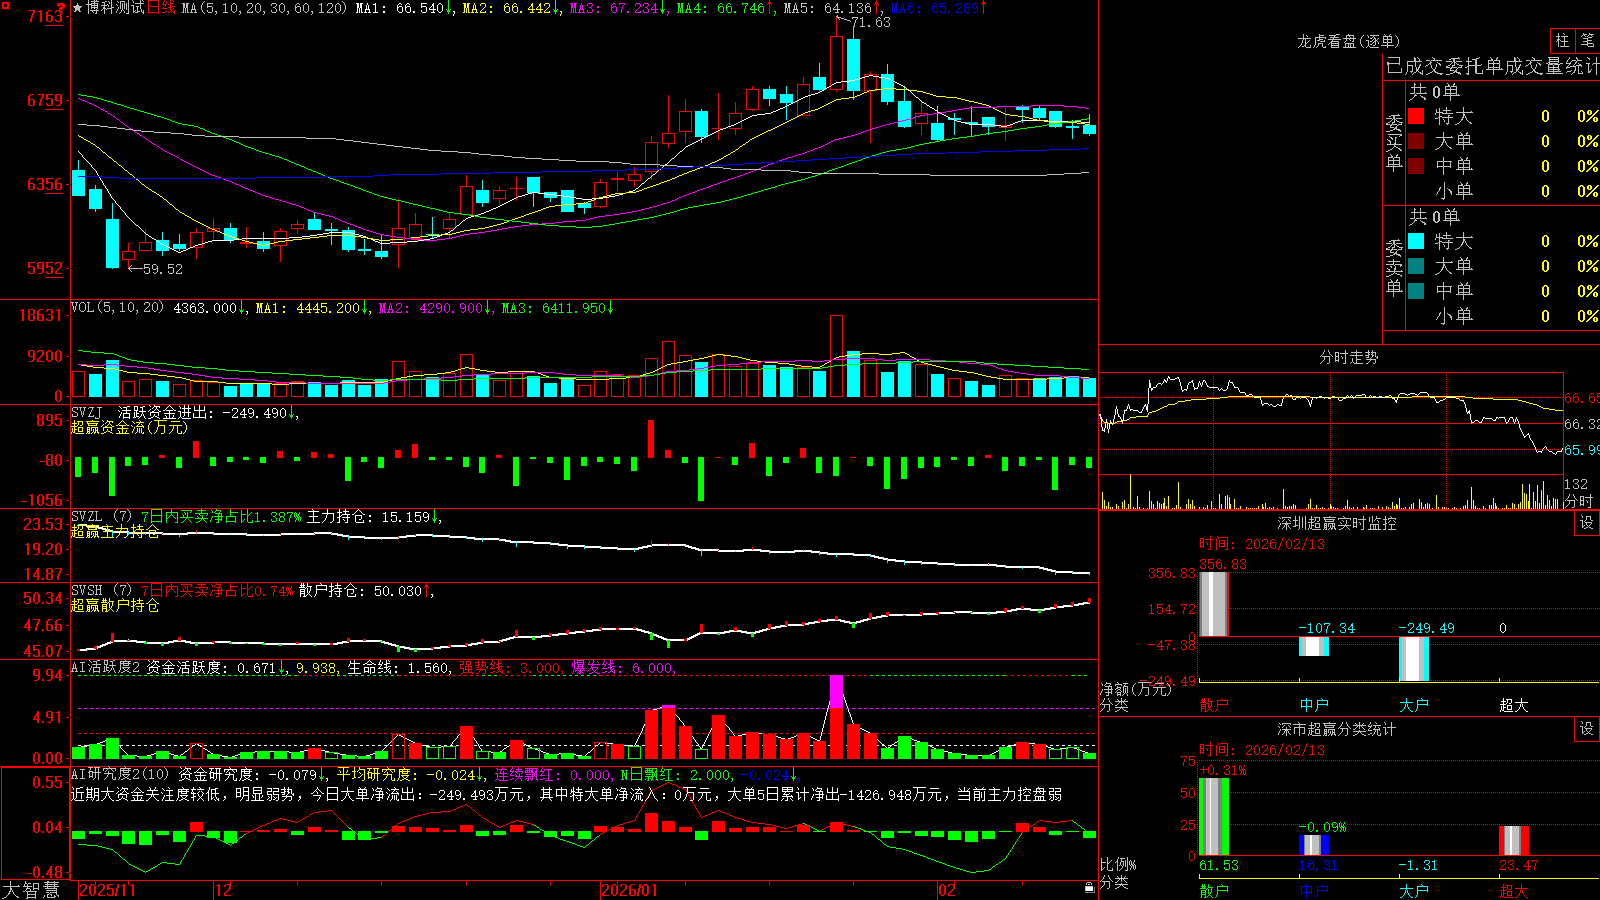Click the lock icon at timeline's right end
Screen dimensions: 1600x900
click(1089, 888)
